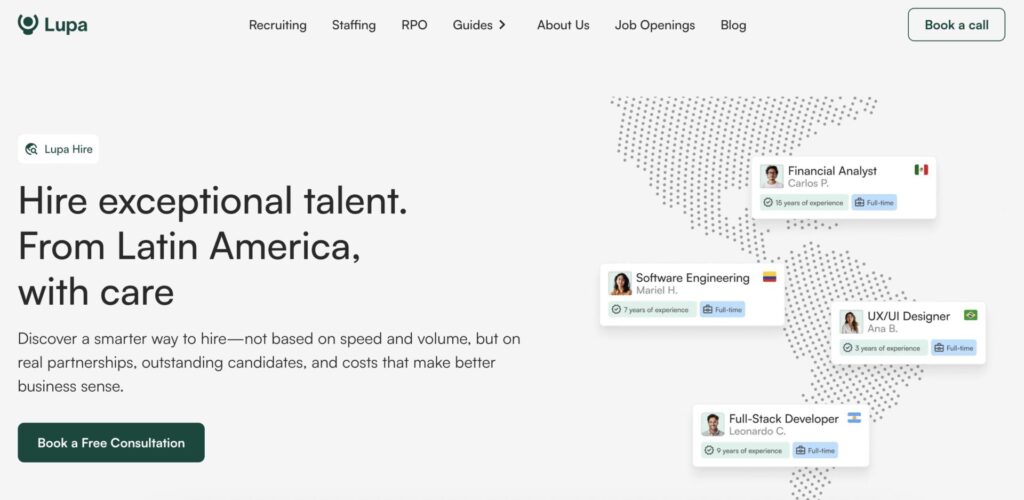
Task: Click the Lupa logo icon
Action: 28,24
